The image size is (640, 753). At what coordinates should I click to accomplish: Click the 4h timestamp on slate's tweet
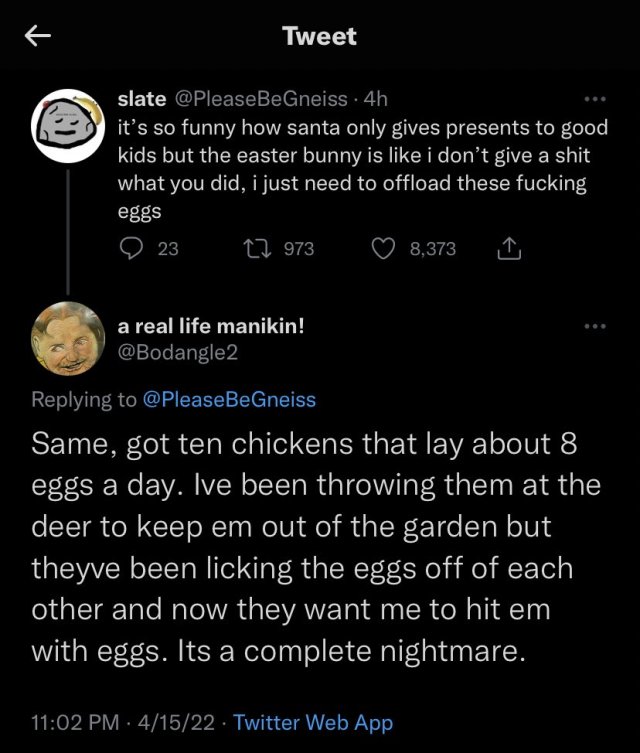pos(377,98)
